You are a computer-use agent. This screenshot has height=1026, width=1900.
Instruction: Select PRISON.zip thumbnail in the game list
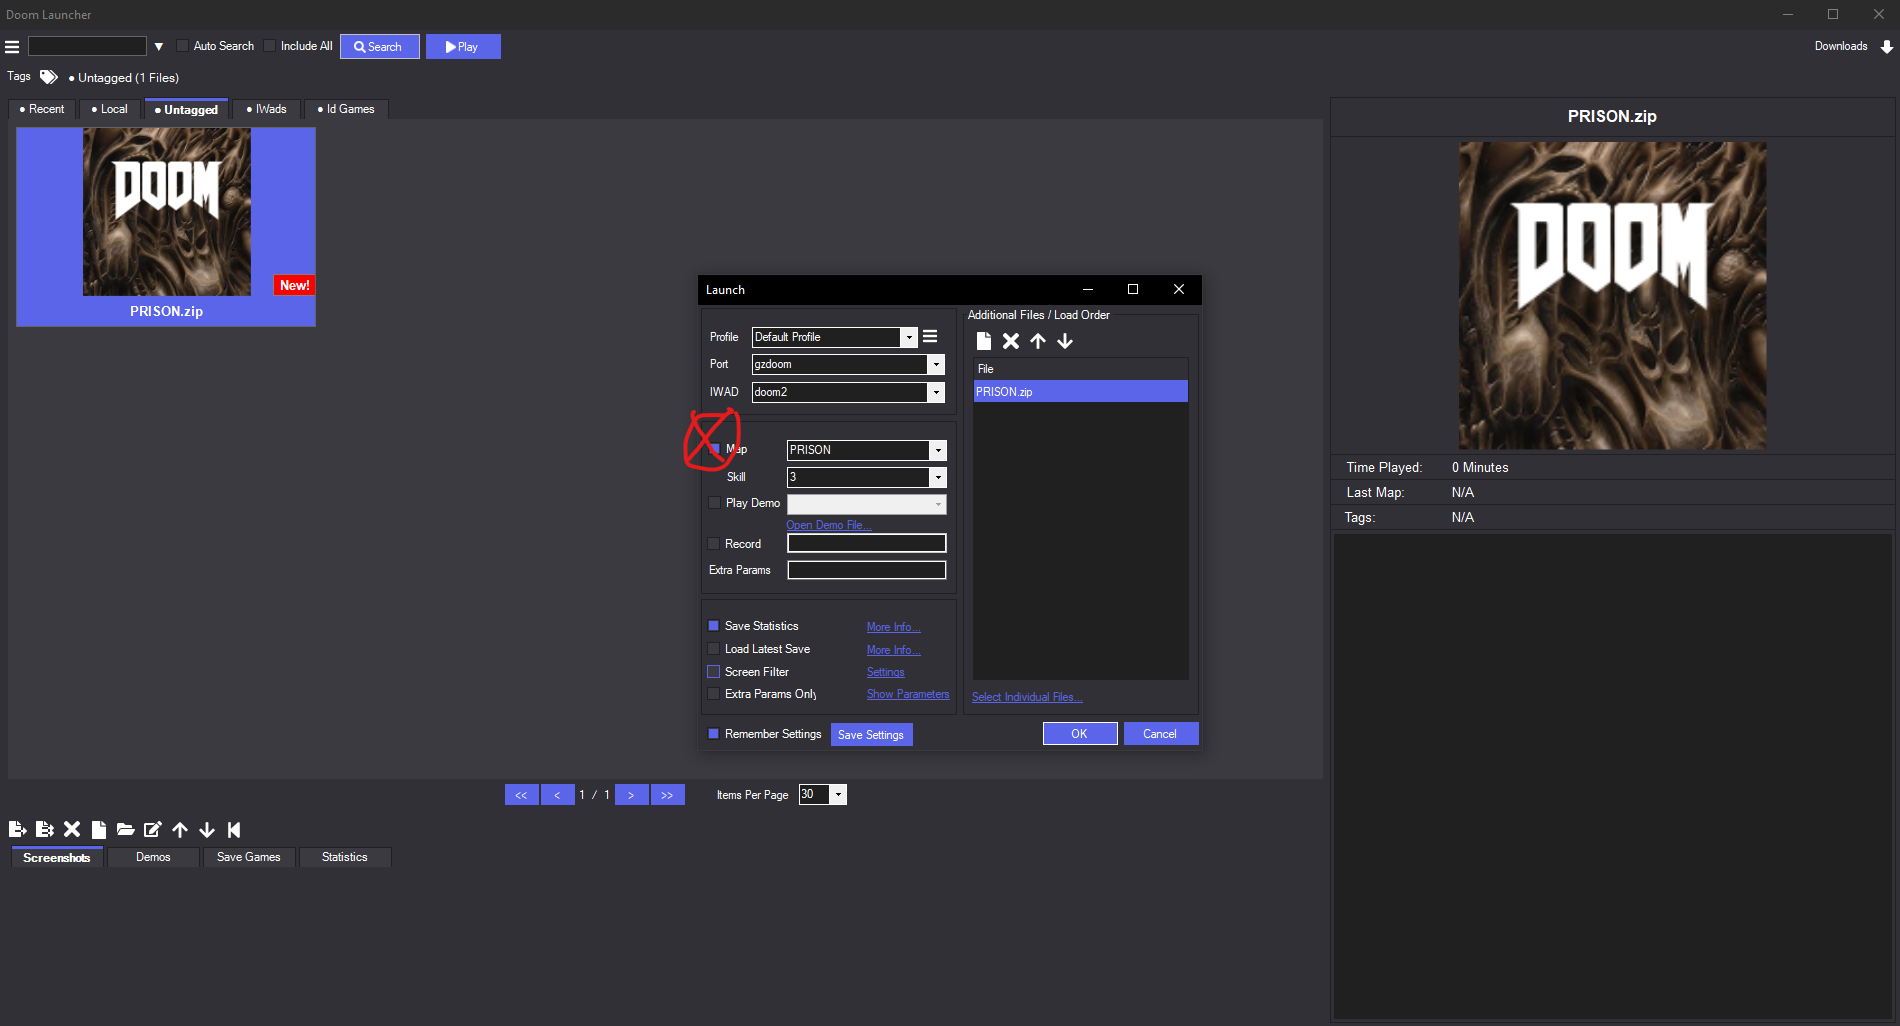coord(166,226)
